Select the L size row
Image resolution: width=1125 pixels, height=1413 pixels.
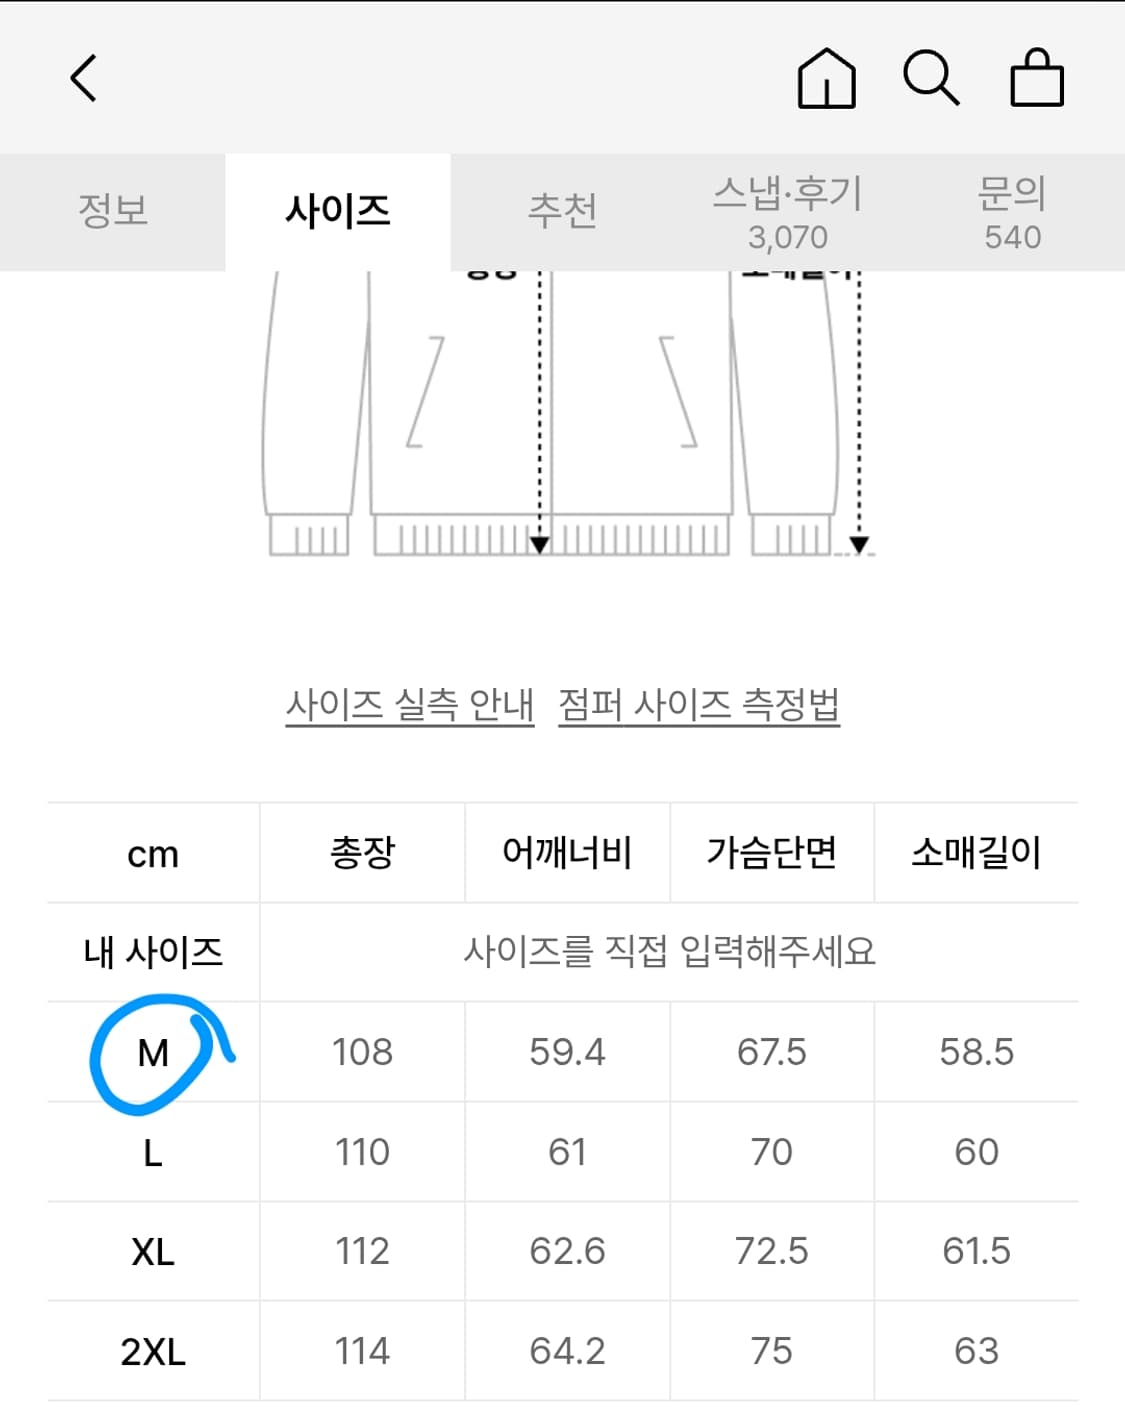(150, 1151)
